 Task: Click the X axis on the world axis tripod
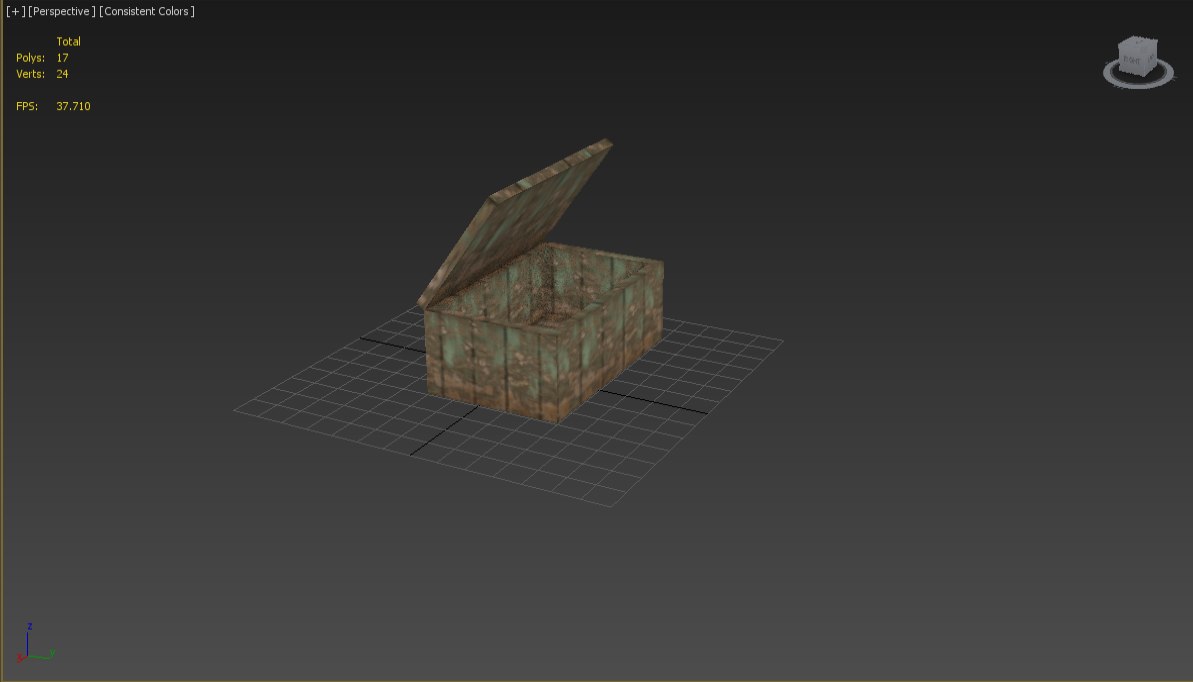20,657
